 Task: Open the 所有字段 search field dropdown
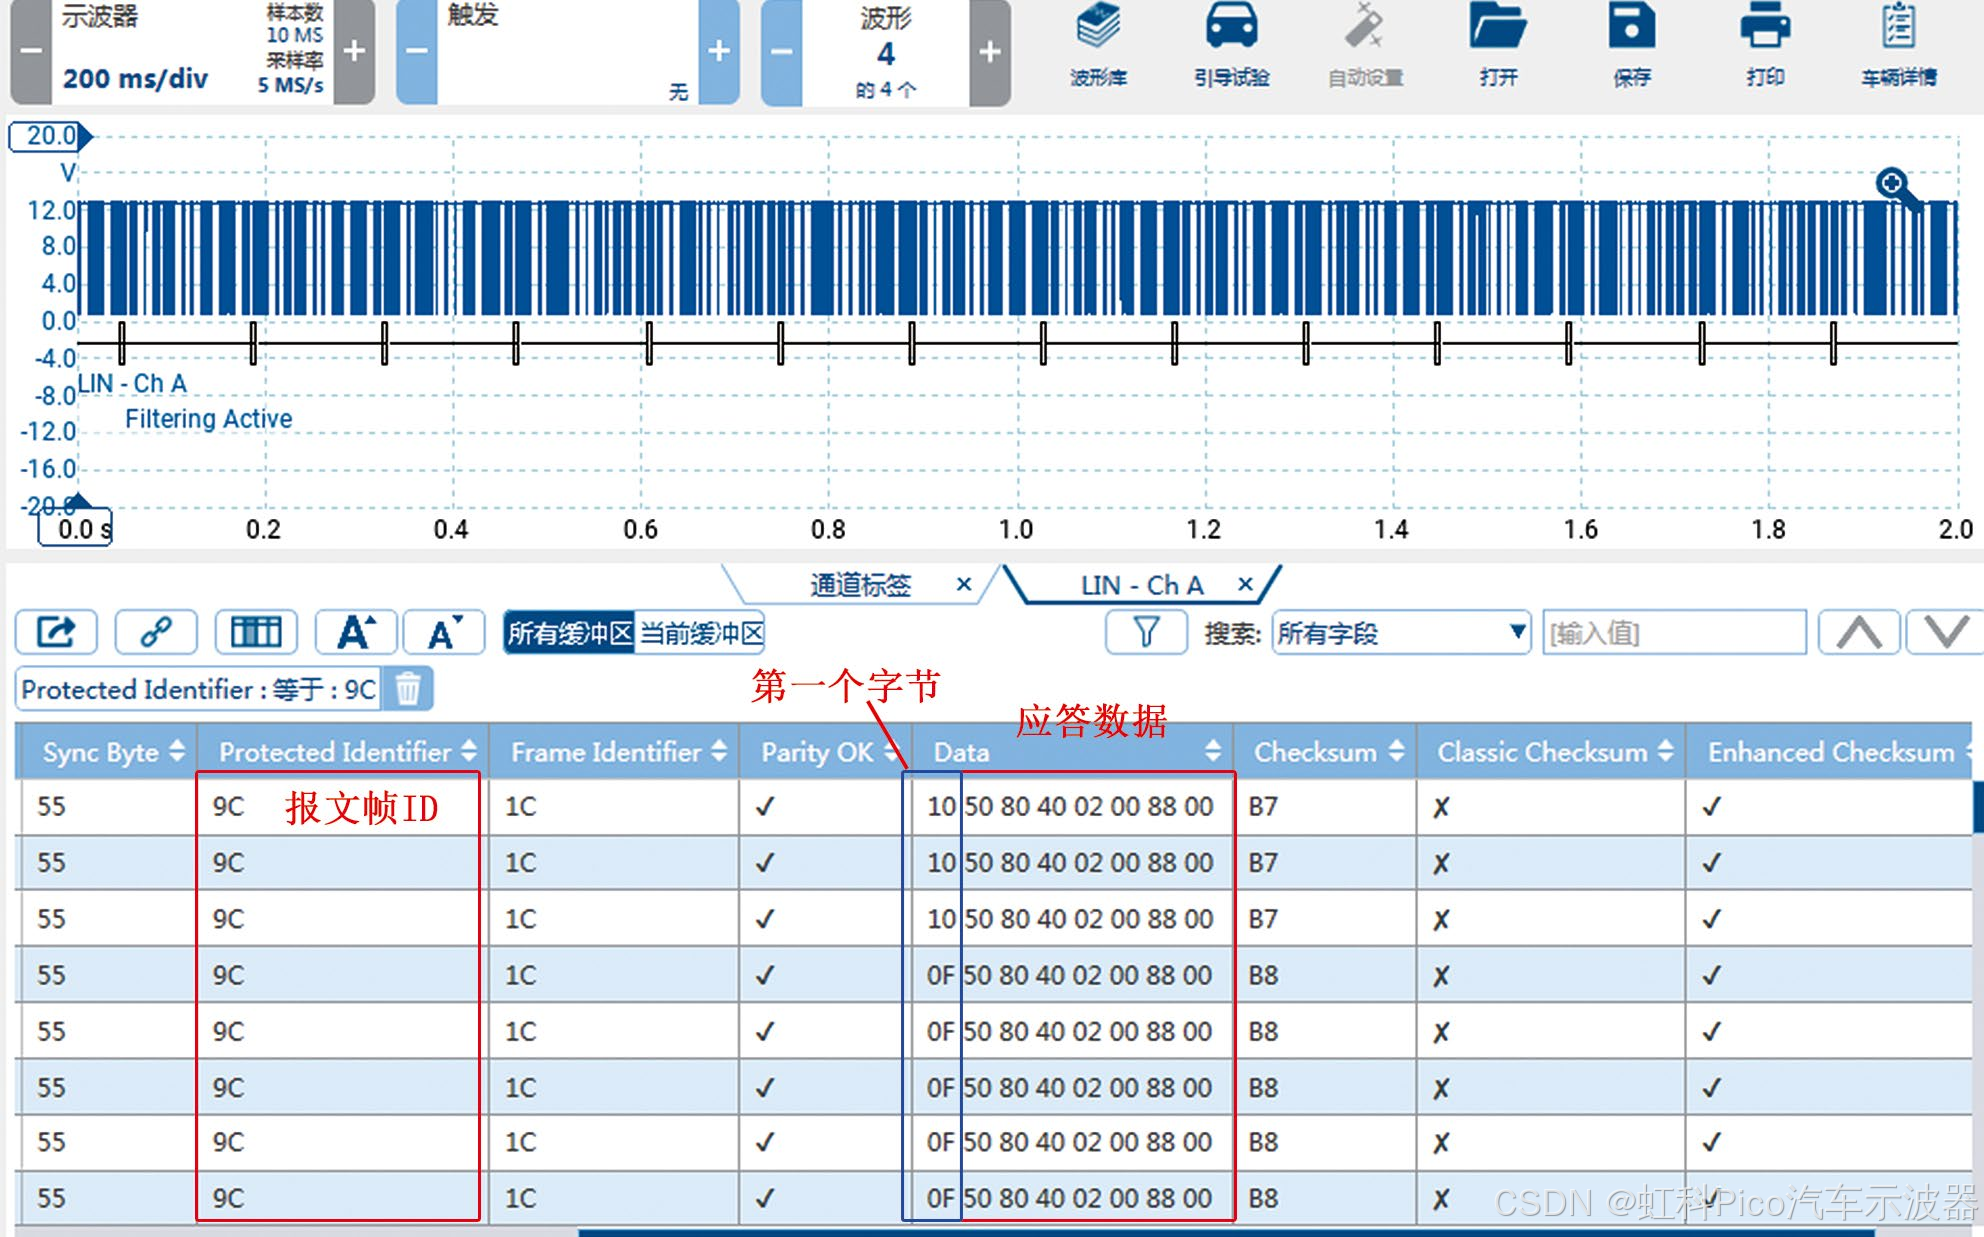(x=1400, y=633)
